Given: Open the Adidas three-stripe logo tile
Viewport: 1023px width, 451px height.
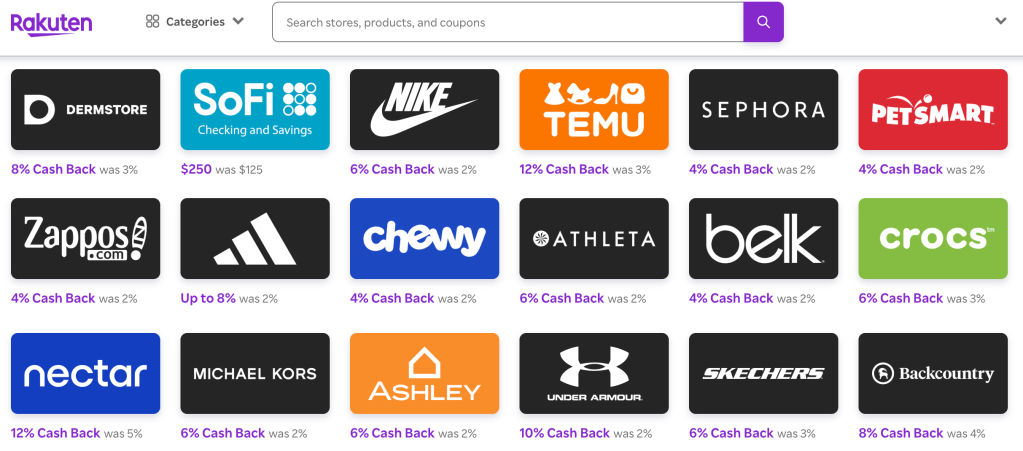Looking at the screenshot, I should point(254,239).
